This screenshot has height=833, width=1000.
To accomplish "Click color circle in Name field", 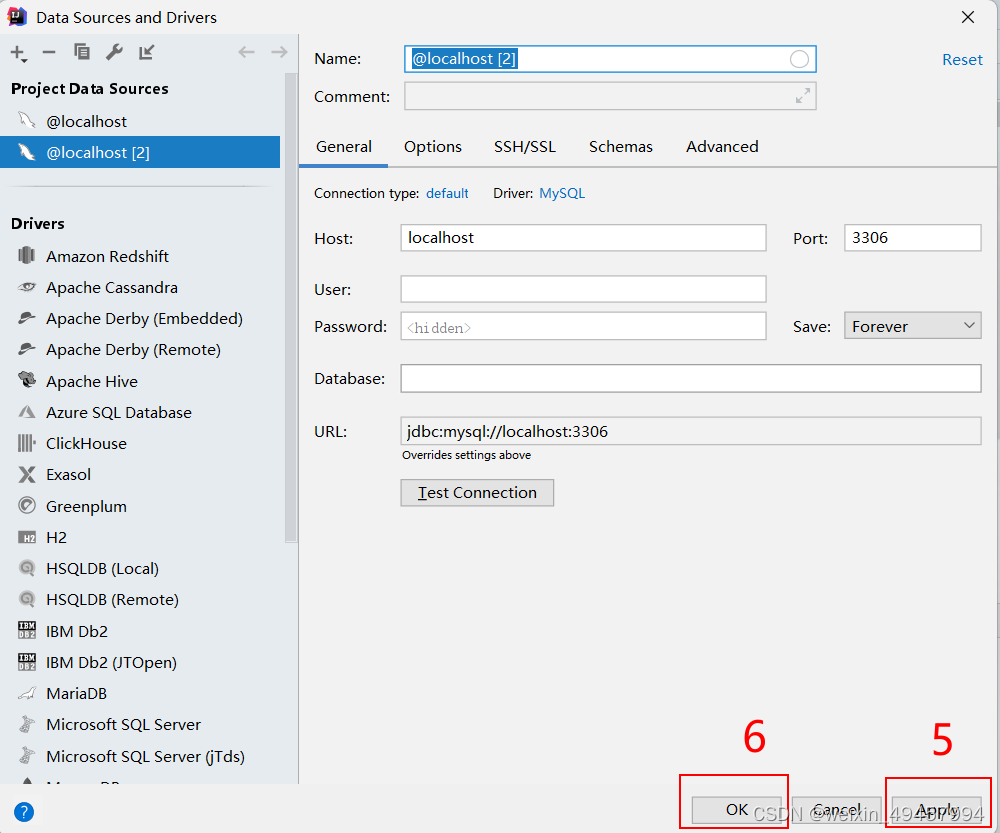I will 799,59.
